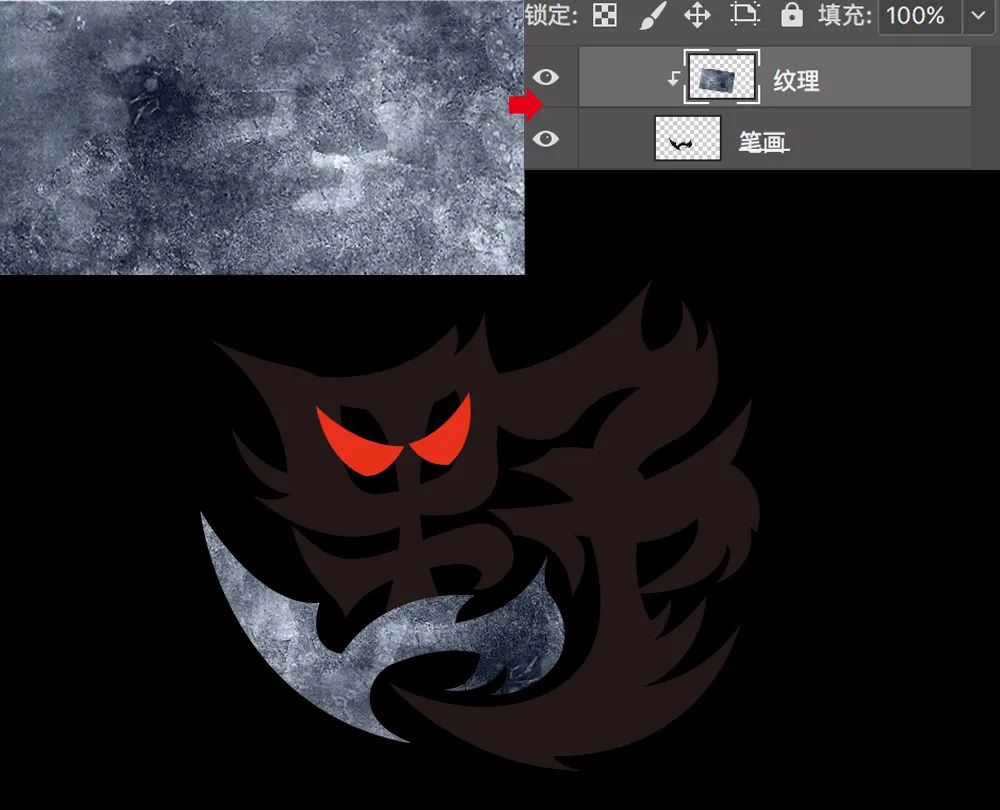Click the 填充 fill label
Viewport: 1000px width, 810px height.
click(845, 15)
